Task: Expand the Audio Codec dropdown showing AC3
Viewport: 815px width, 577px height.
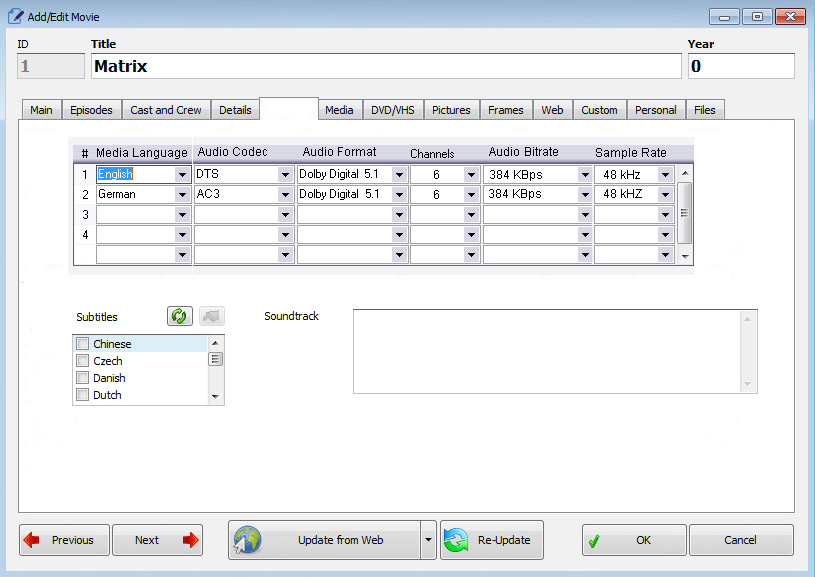Action: click(x=286, y=194)
